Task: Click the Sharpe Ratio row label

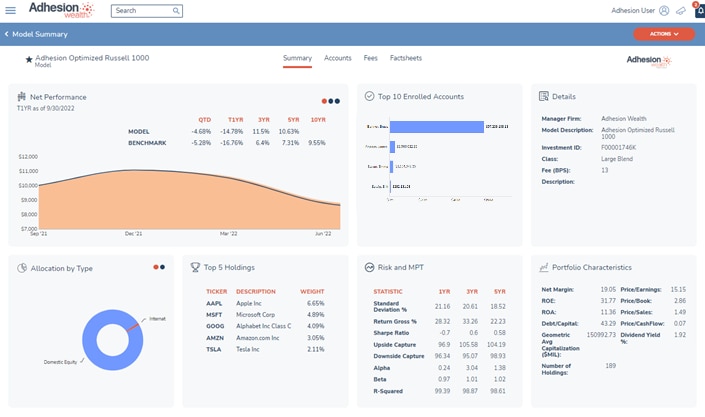Action: coord(391,333)
